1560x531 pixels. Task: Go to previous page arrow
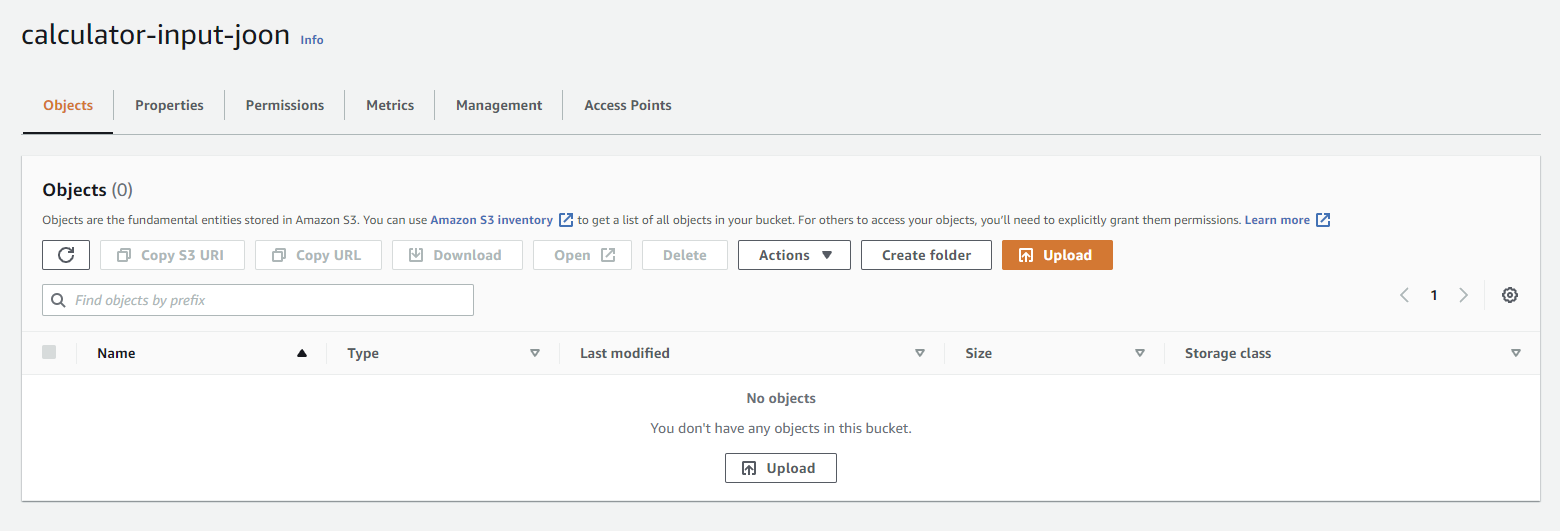(x=1404, y=295)
